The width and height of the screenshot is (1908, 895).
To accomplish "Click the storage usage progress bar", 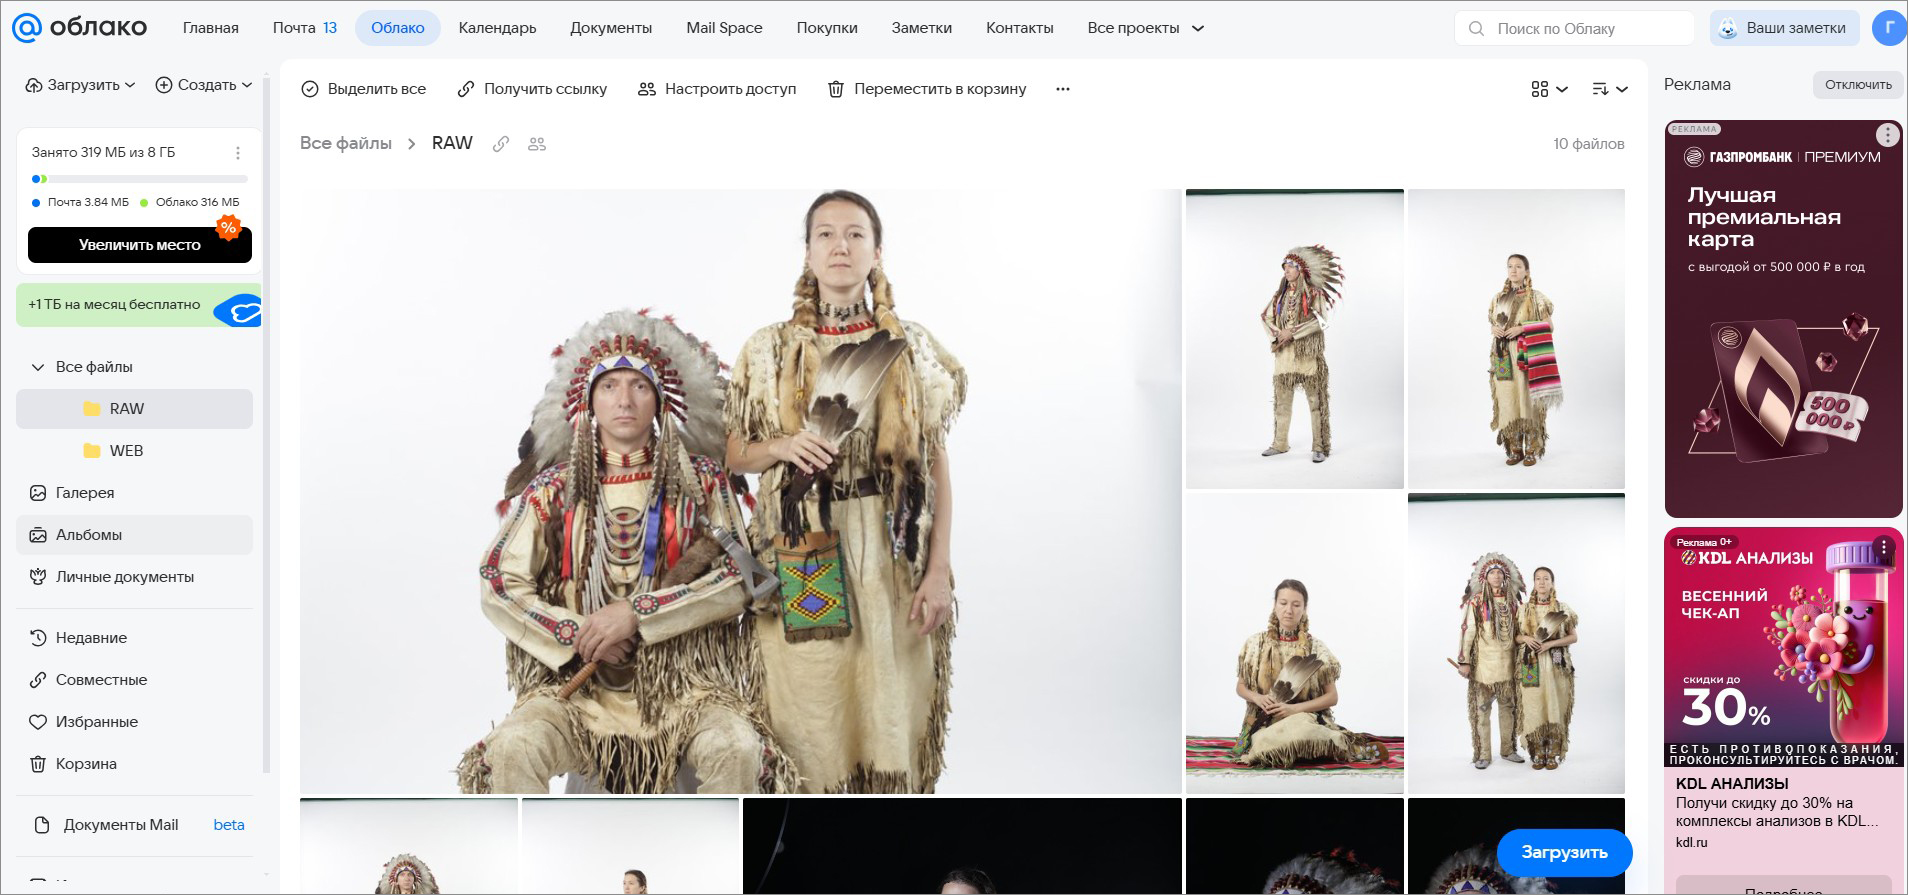I will pyautogui.click(x=139, y=179).
